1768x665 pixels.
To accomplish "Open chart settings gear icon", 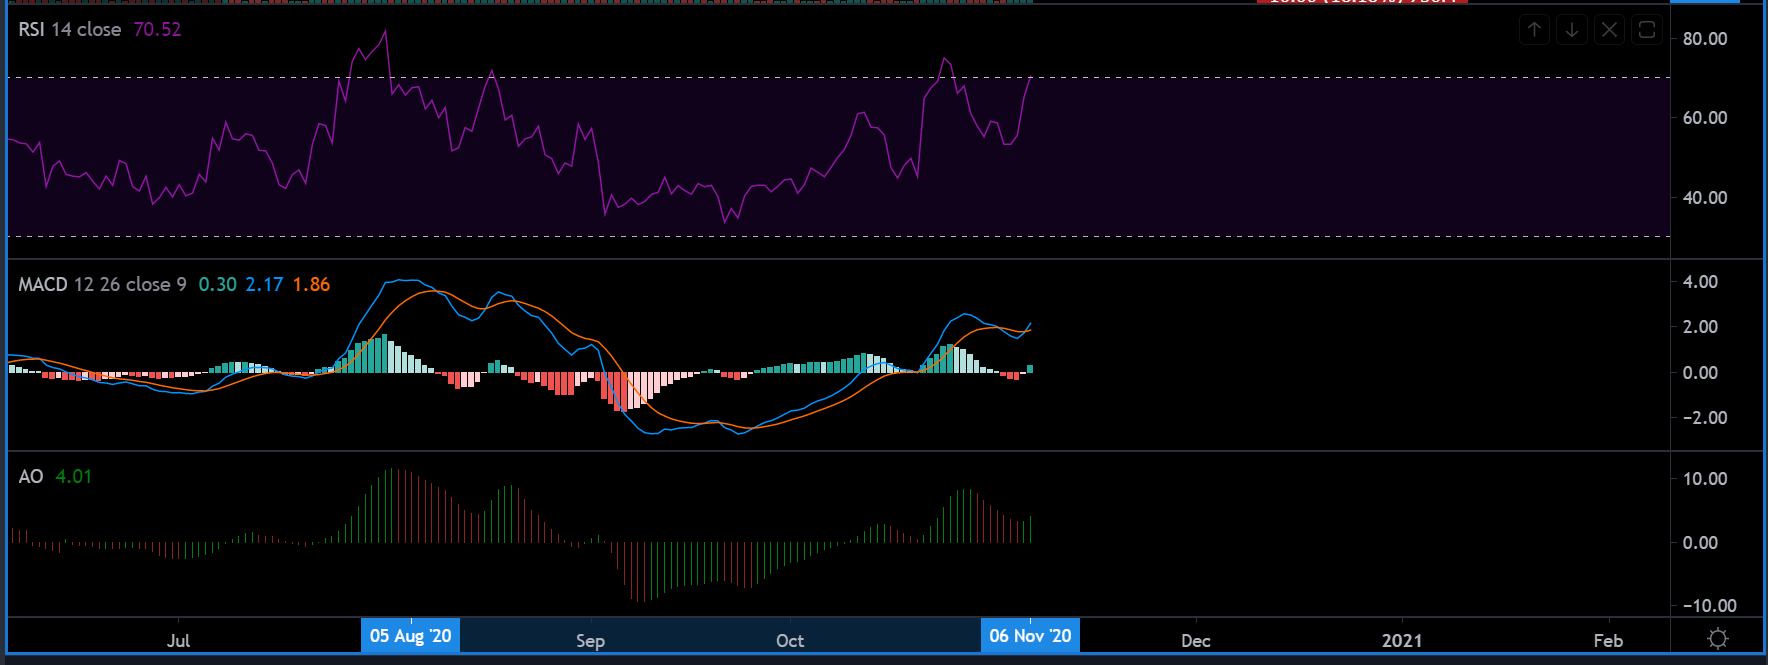I will [x=1718, y=638].
